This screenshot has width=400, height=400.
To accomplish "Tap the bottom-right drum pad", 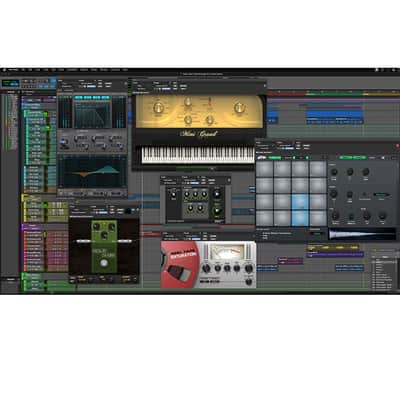I will [318, 218].
